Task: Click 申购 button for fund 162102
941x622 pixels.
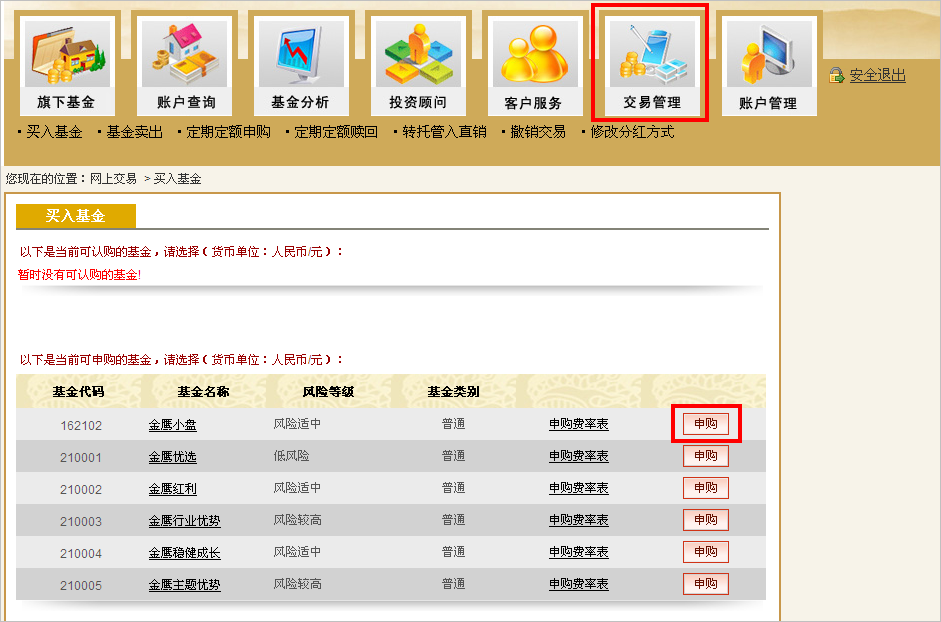Action: click(705, 424)
